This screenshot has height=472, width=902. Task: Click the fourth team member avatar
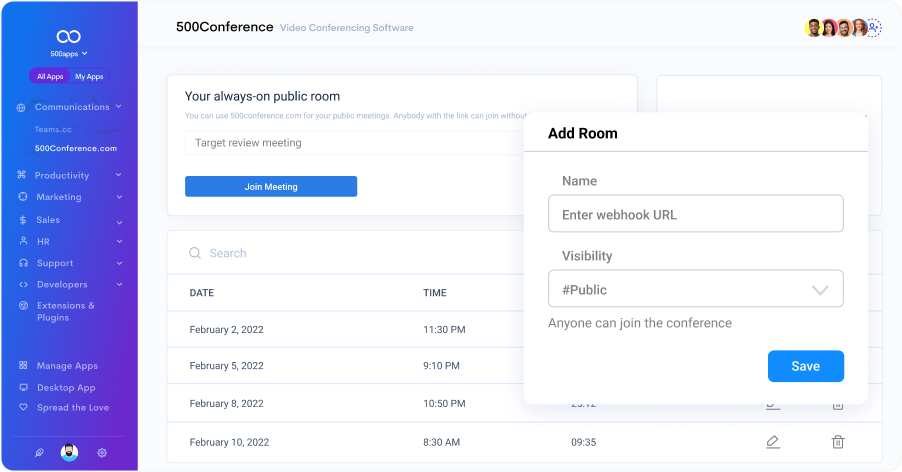tap(859, 28)
